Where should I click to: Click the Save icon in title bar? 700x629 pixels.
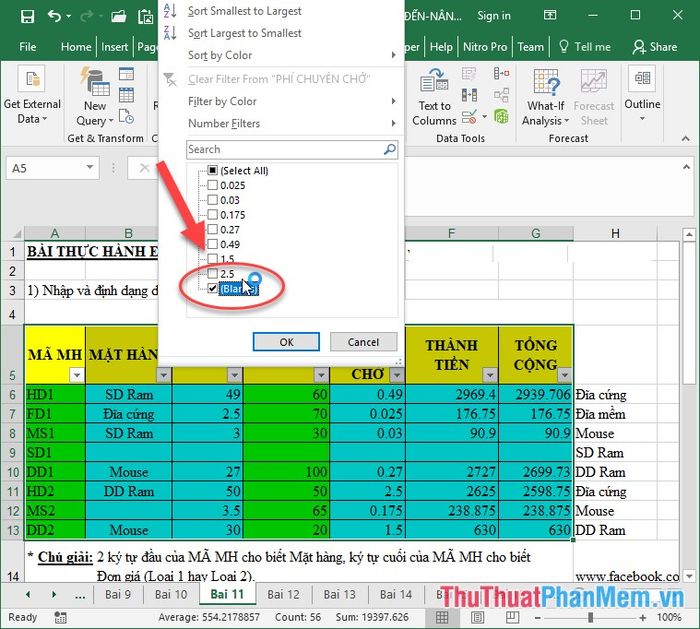coord(27,16)
